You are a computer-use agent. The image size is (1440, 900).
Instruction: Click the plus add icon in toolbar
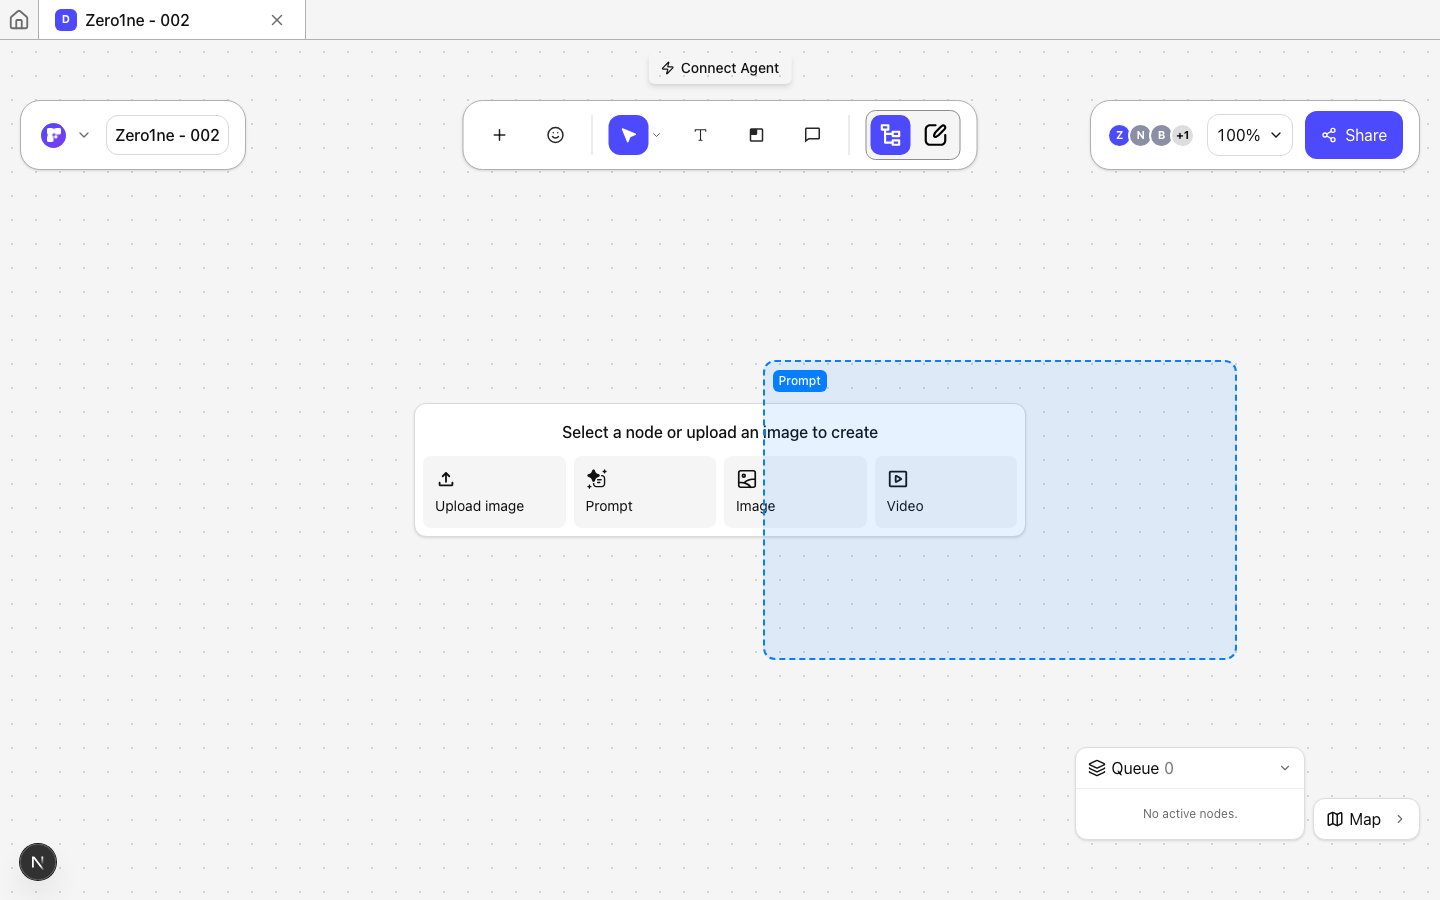pos(499,135)
